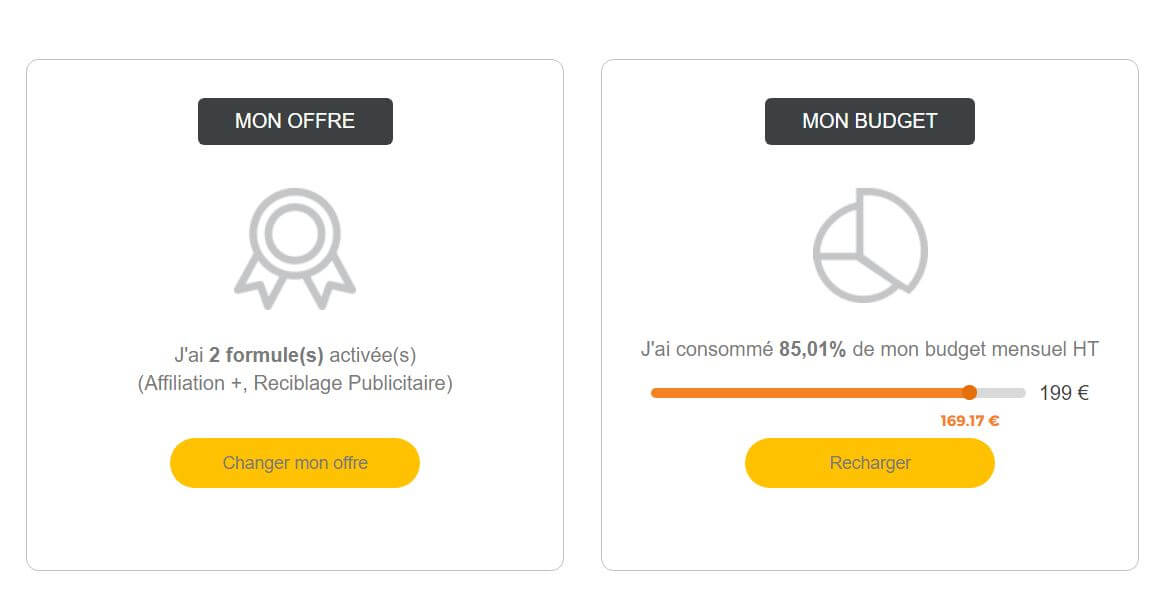Click empty space below Recharger button

pyautogui.click(x=869, y=530)
